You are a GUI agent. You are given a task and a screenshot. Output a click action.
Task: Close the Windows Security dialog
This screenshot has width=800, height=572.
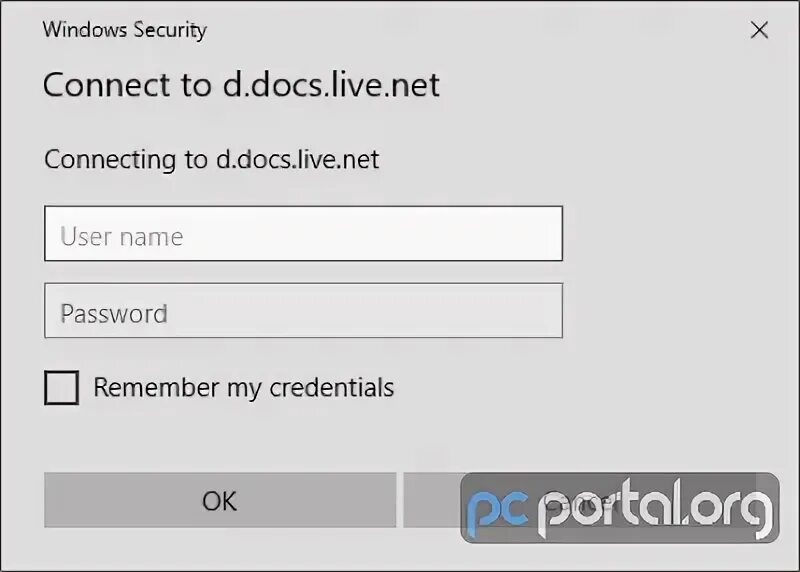coord(759,30)
